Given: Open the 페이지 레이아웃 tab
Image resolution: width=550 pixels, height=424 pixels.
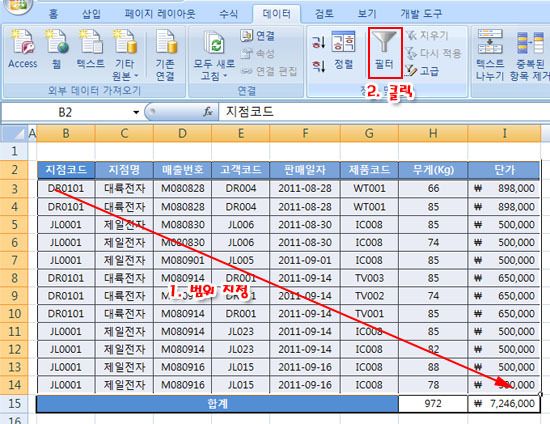Looking at the screenshot, I should pyautogui.click(x=160, y=14).
